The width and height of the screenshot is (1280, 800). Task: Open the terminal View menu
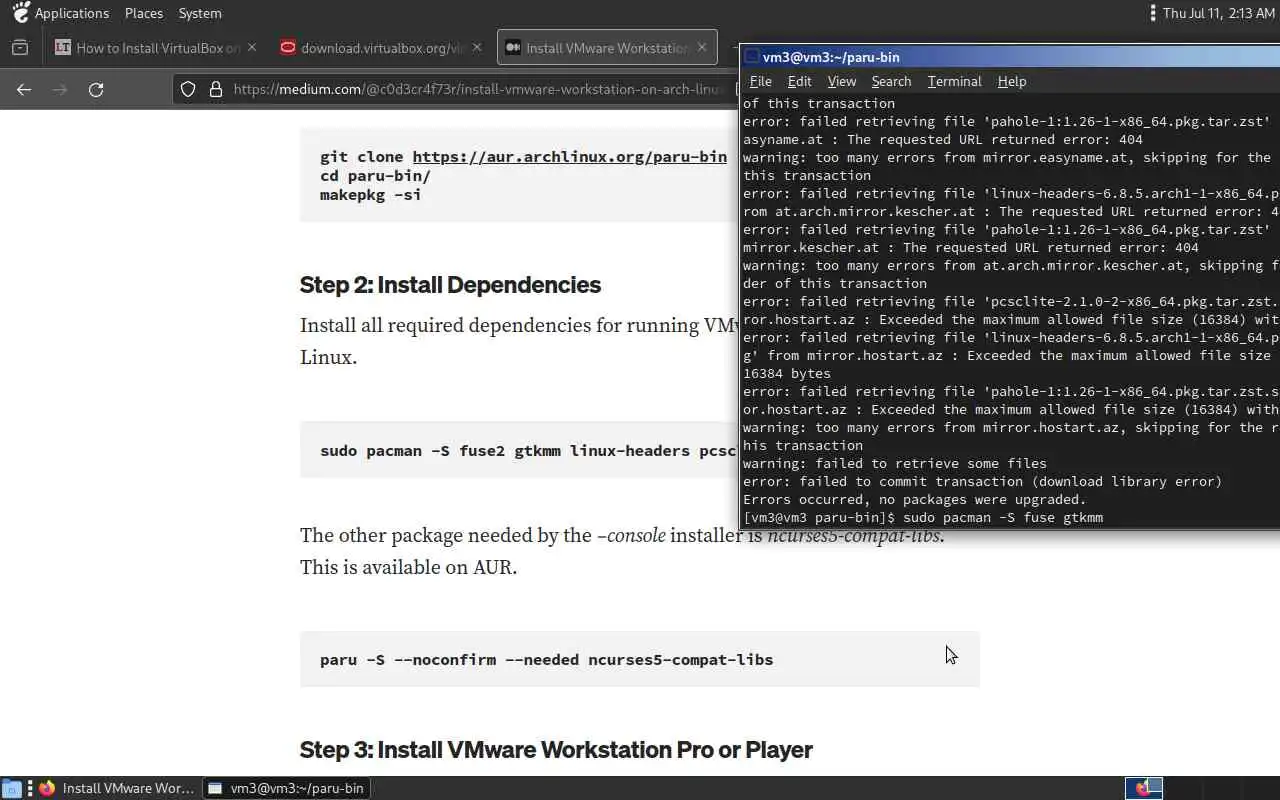click(841, 81)
